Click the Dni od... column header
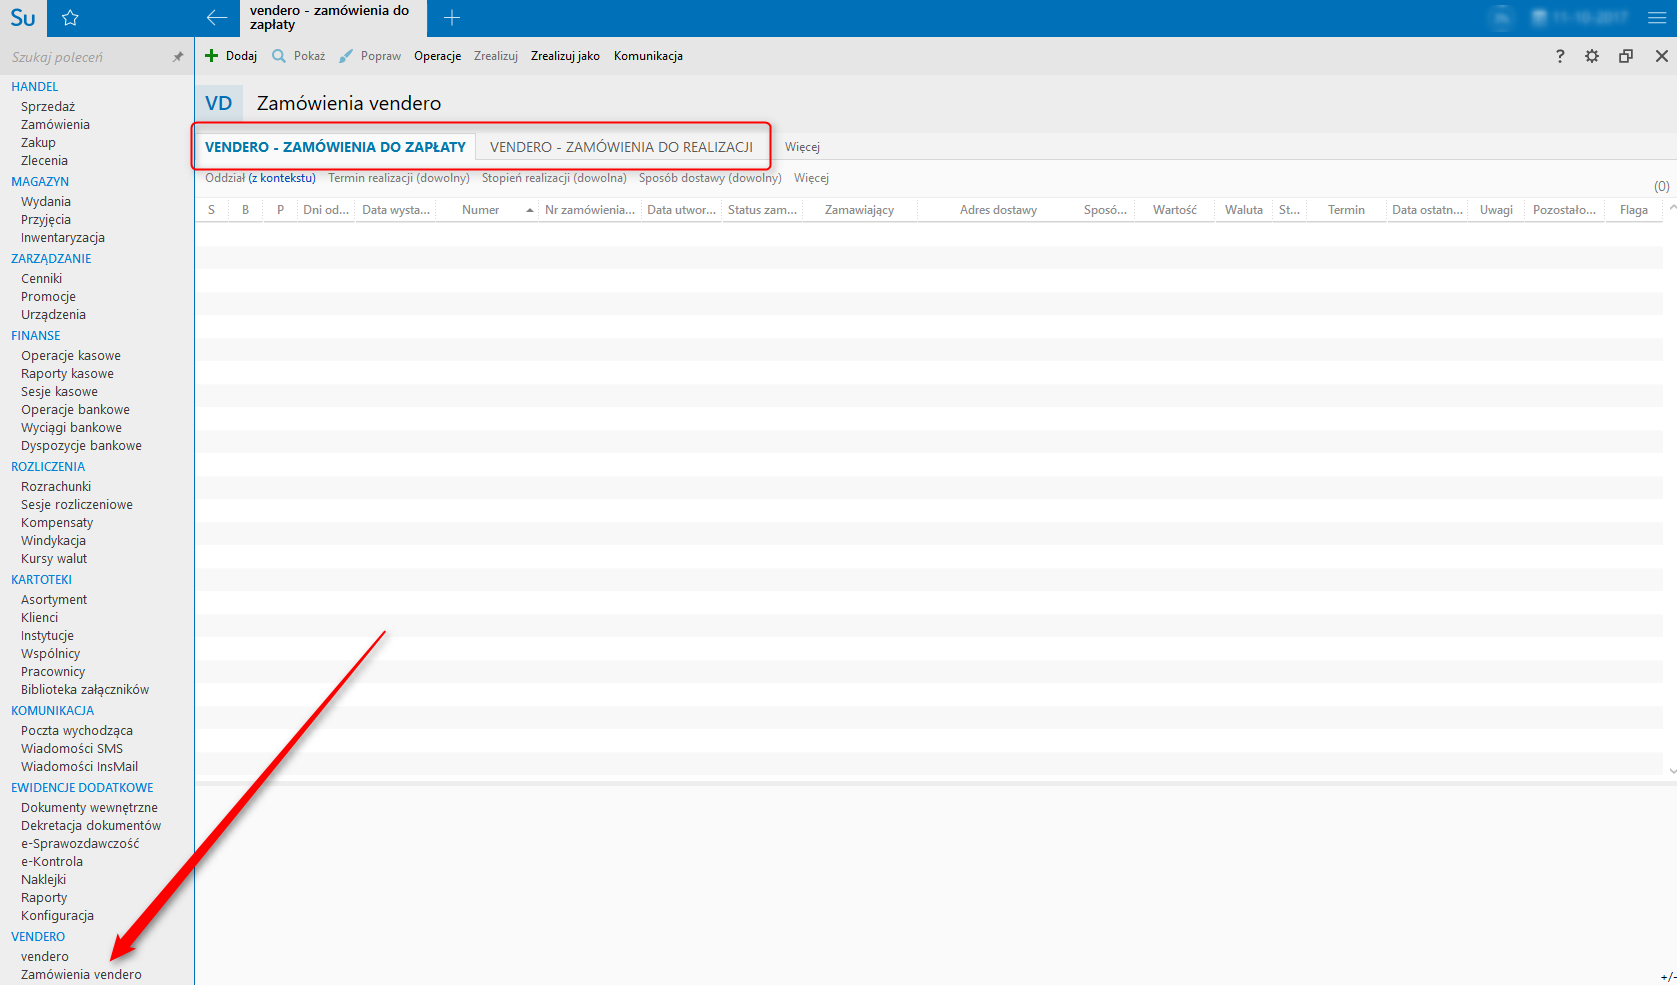The height and width of the screenshot is (985, 1677). (326, 210)
